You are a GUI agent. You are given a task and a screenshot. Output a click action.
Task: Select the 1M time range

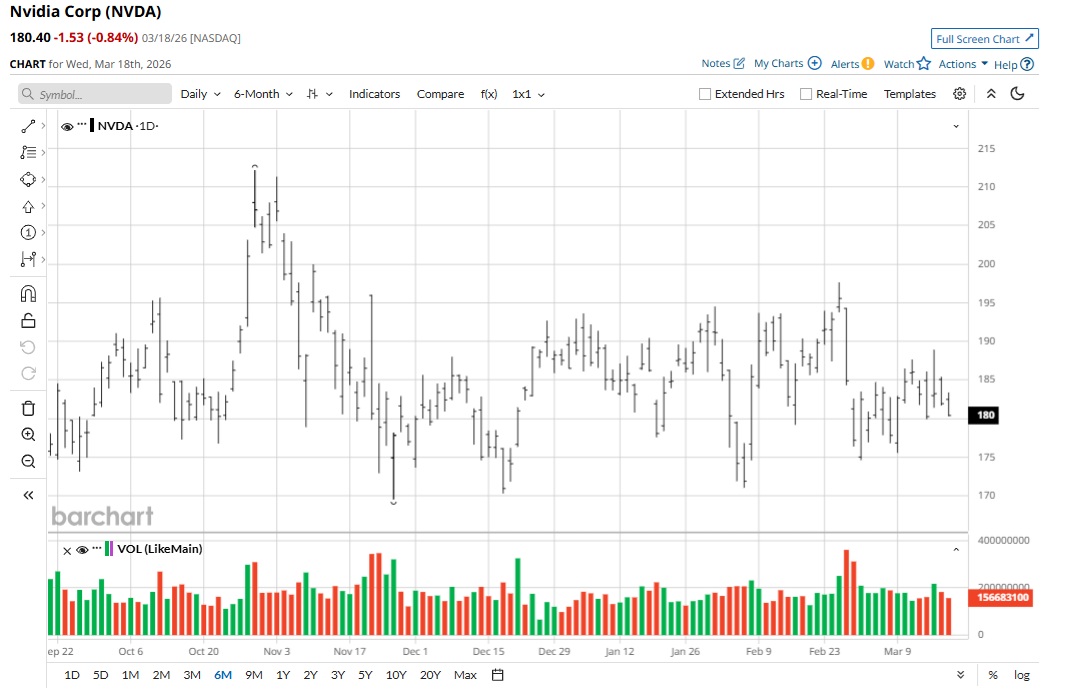click(130, 675)
